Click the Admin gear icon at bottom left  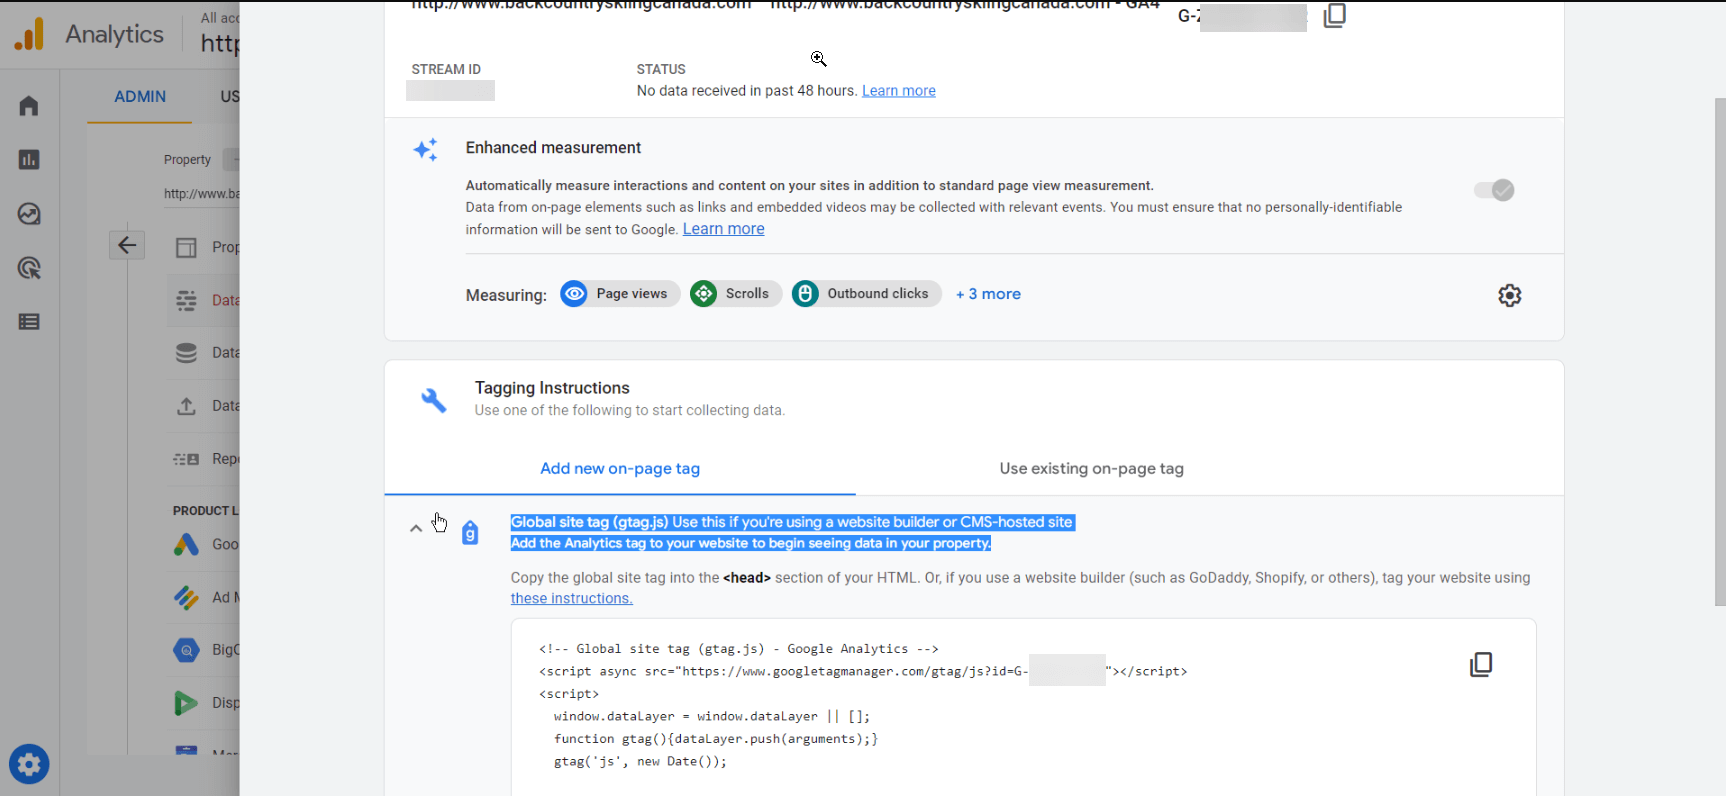click(29, 765)
